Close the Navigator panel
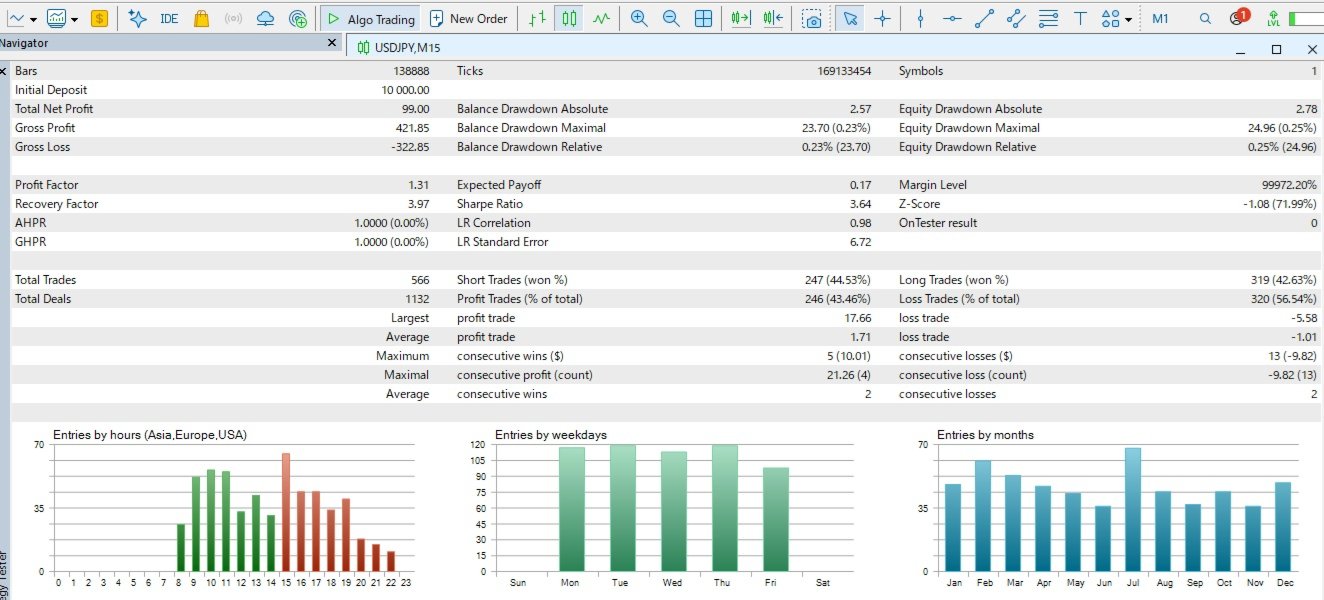 [333, 43]
